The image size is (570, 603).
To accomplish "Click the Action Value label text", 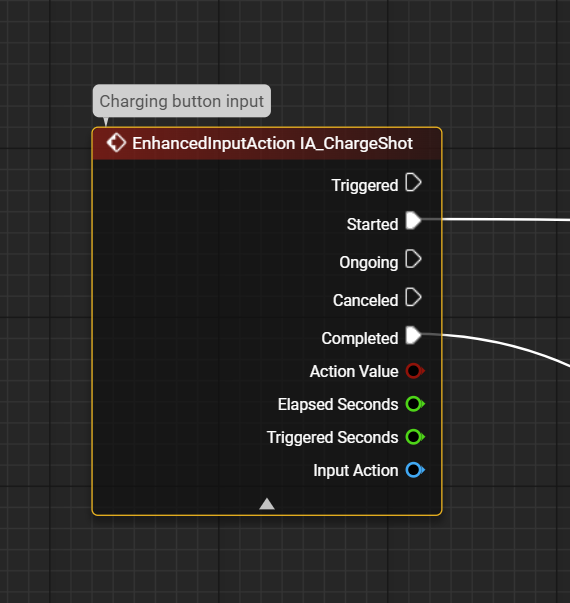I will point(354,371).
